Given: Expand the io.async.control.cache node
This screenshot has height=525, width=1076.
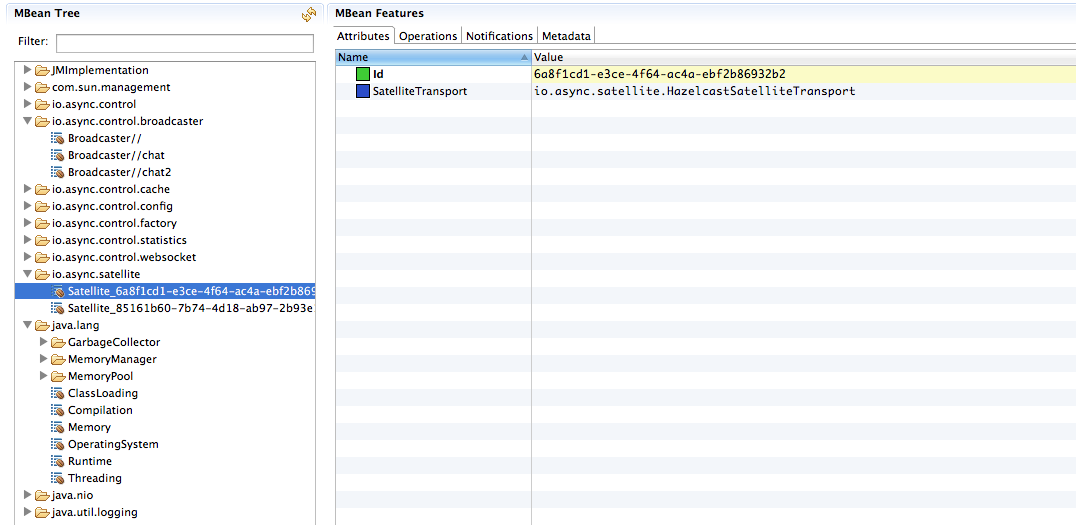Looking at the screenshot, I should 27,189.
